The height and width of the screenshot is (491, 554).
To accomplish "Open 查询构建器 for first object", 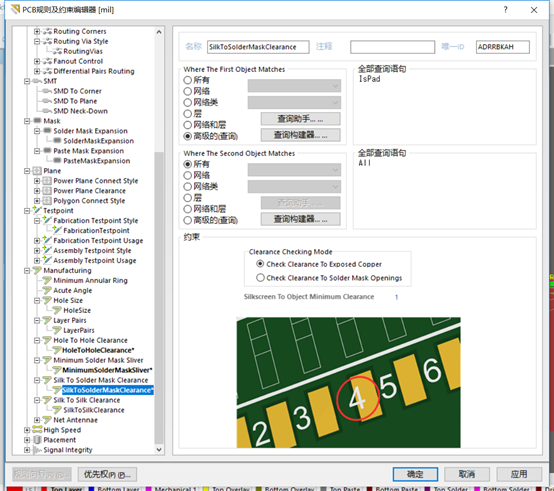I will [x=301, y=135].
